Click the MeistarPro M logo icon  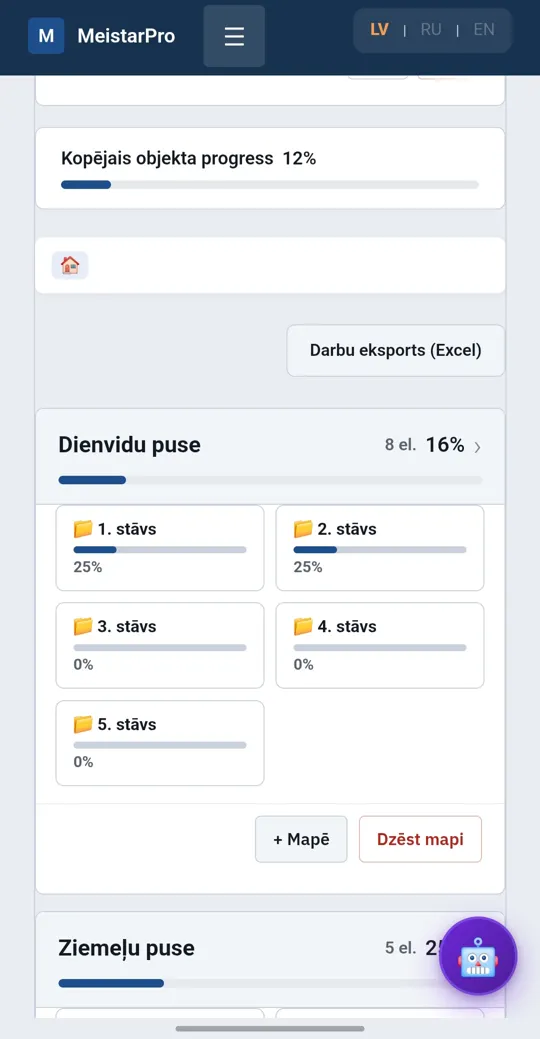coord(46,36)
